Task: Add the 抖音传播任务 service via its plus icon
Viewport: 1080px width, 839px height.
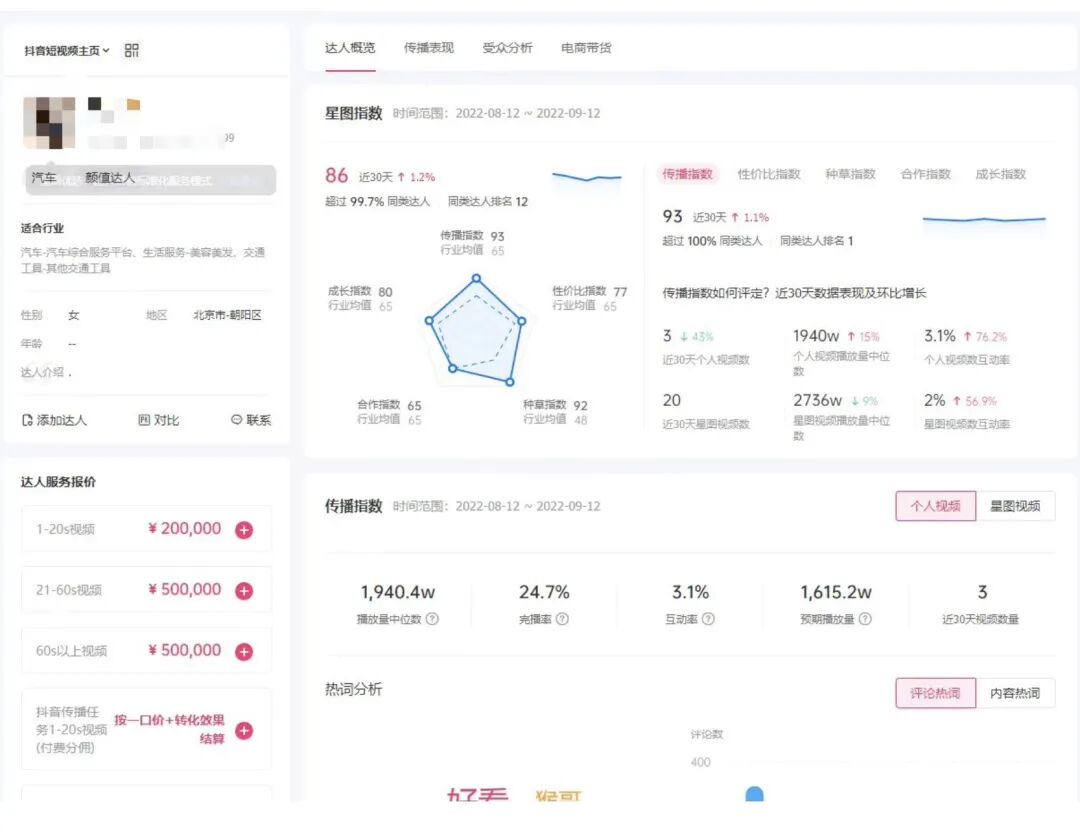Action: coord(244,730)
